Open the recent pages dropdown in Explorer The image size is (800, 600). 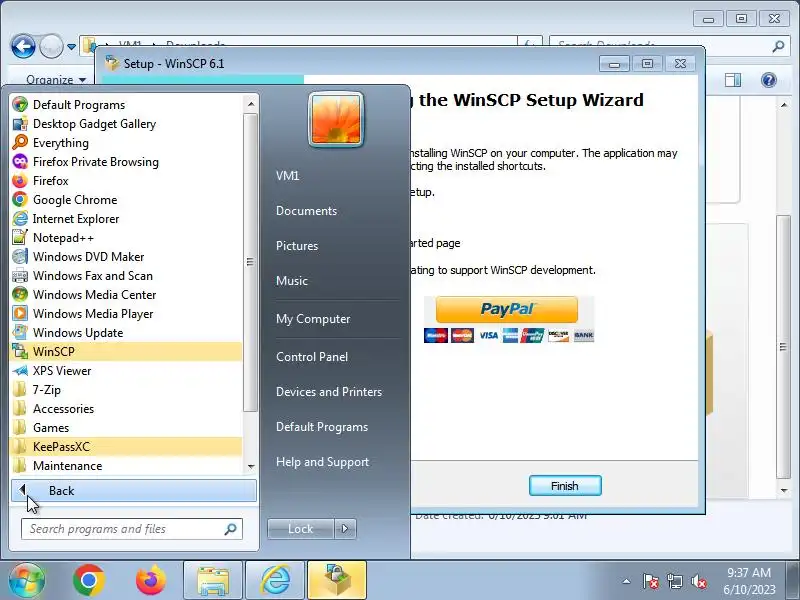[71, 47]
